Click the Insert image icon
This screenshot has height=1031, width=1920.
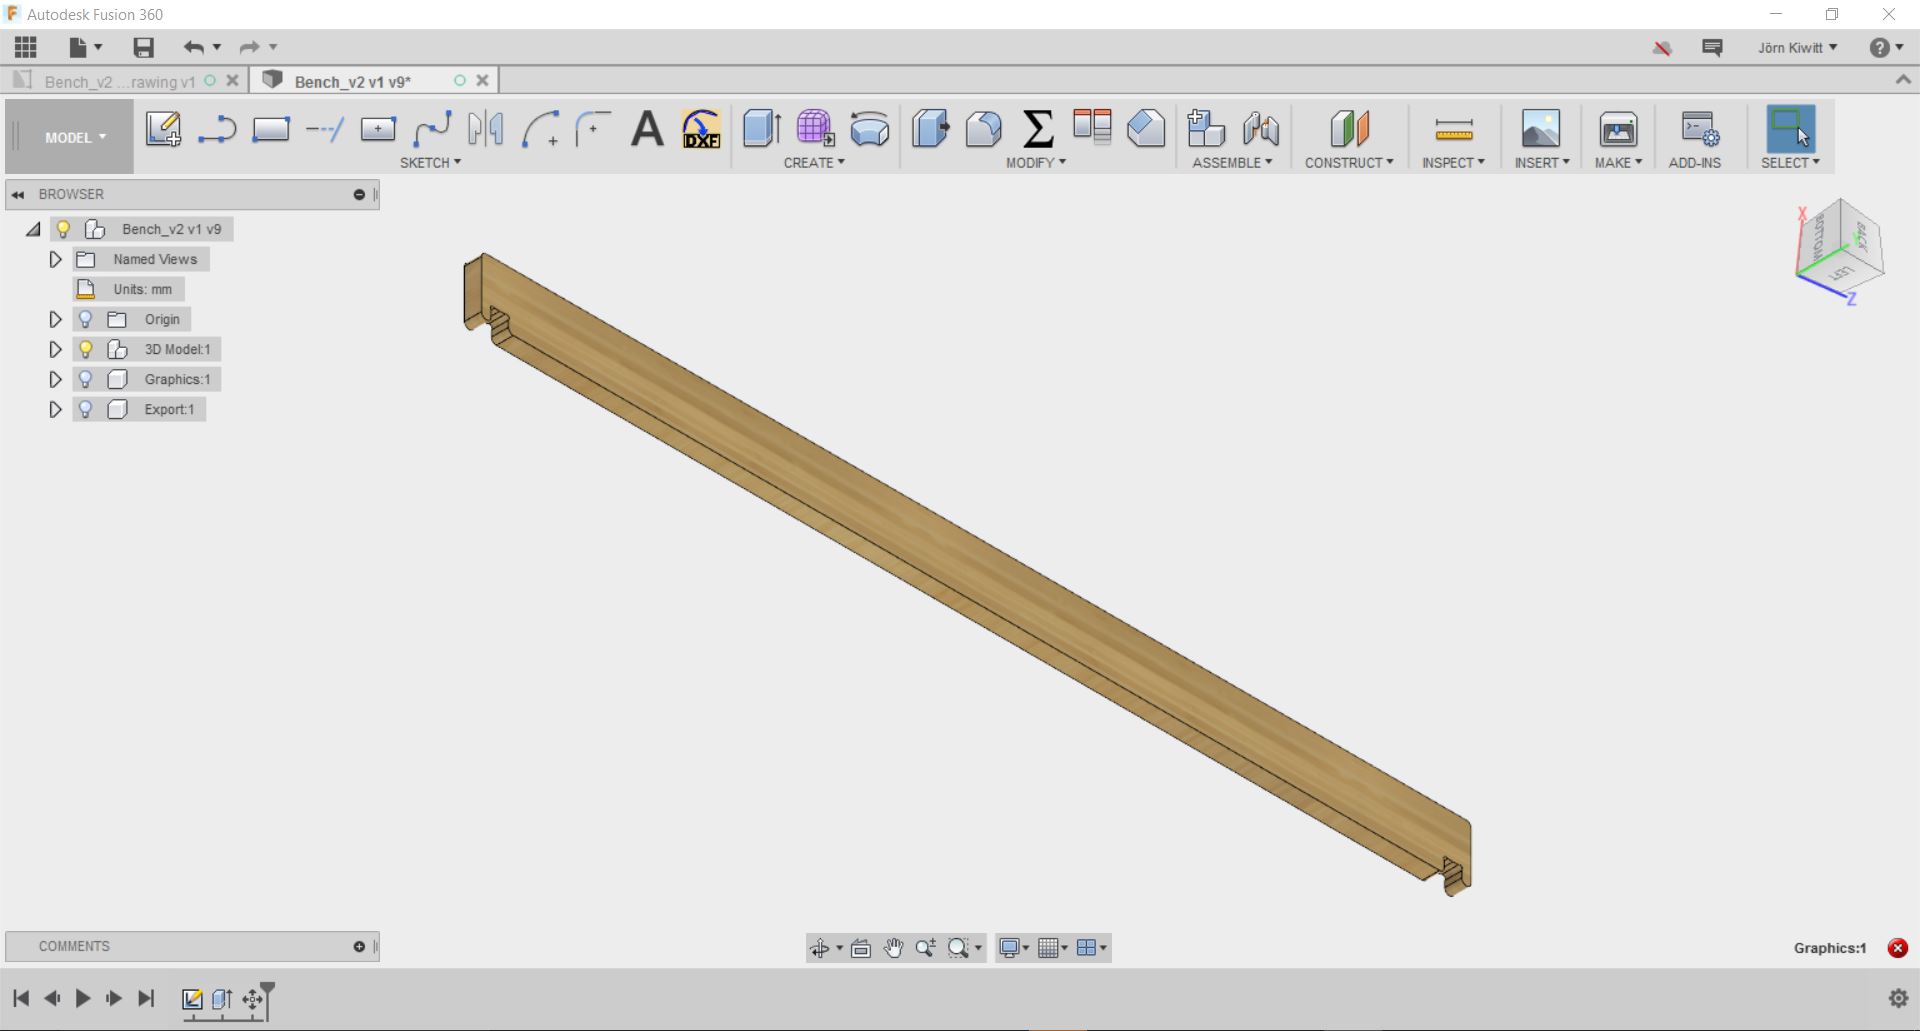click(1541, 129)
